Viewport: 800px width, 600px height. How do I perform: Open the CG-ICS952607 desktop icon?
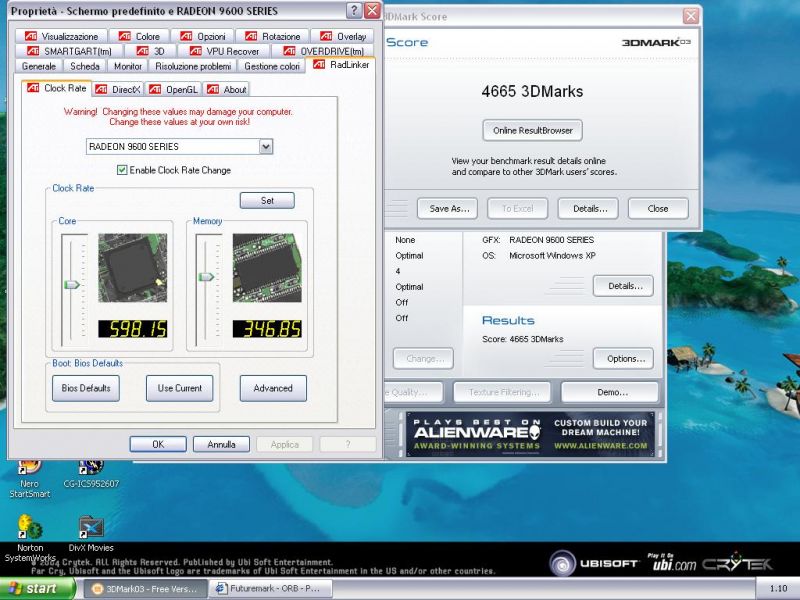coord(91,474)
